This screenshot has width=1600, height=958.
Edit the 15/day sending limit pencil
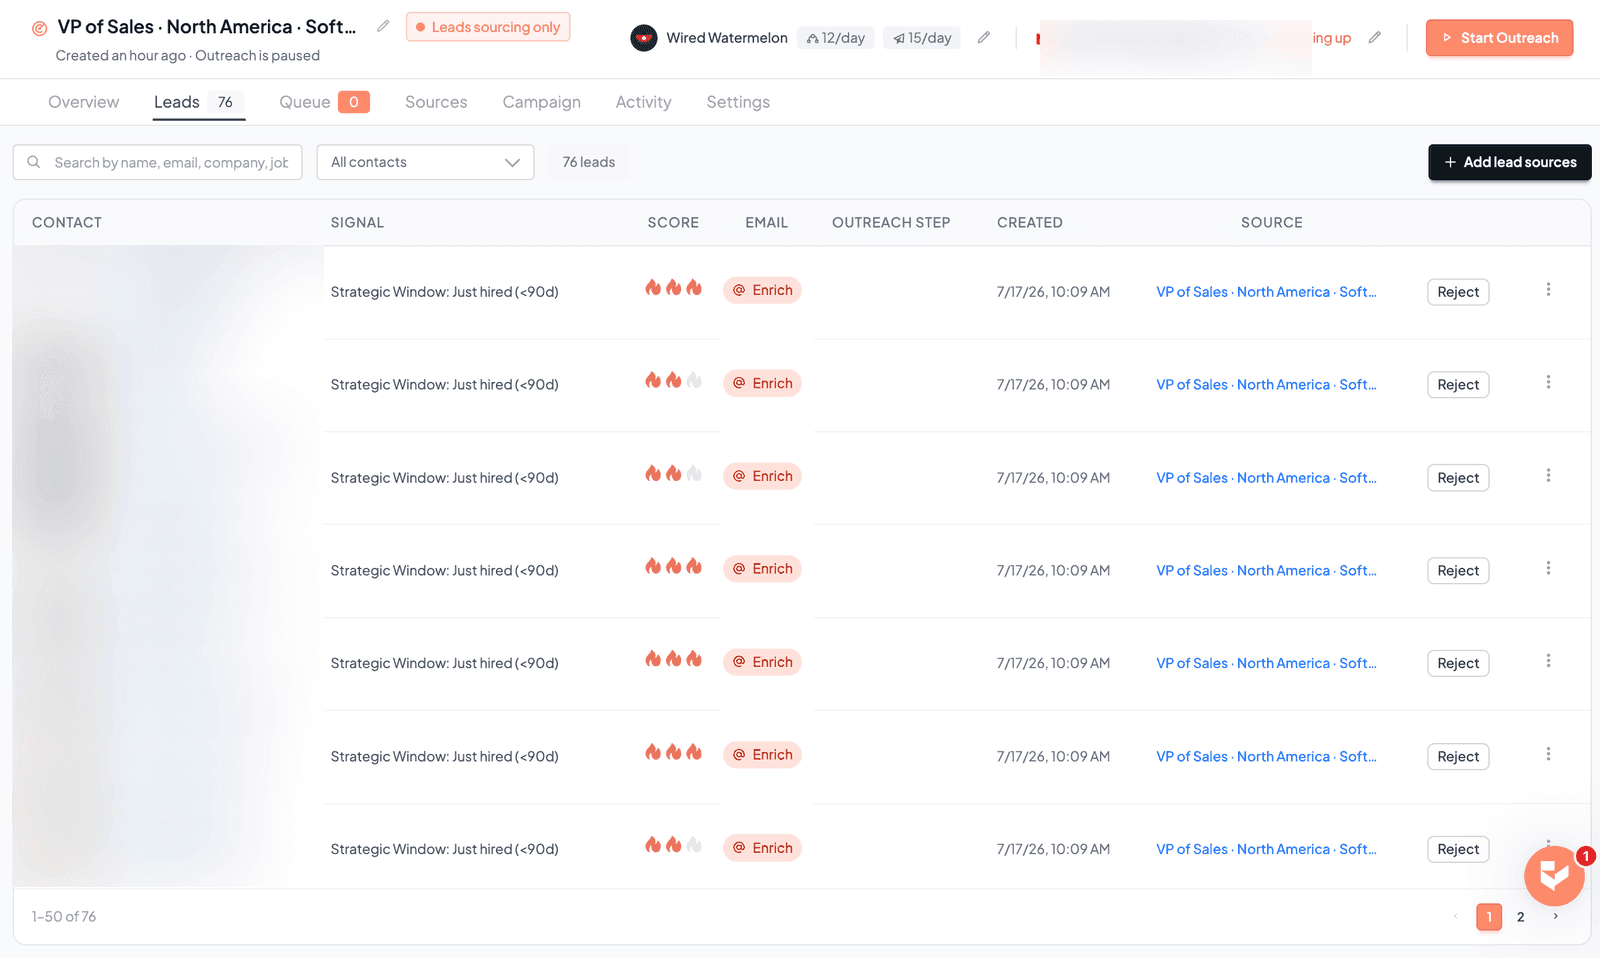coord(984,38)
